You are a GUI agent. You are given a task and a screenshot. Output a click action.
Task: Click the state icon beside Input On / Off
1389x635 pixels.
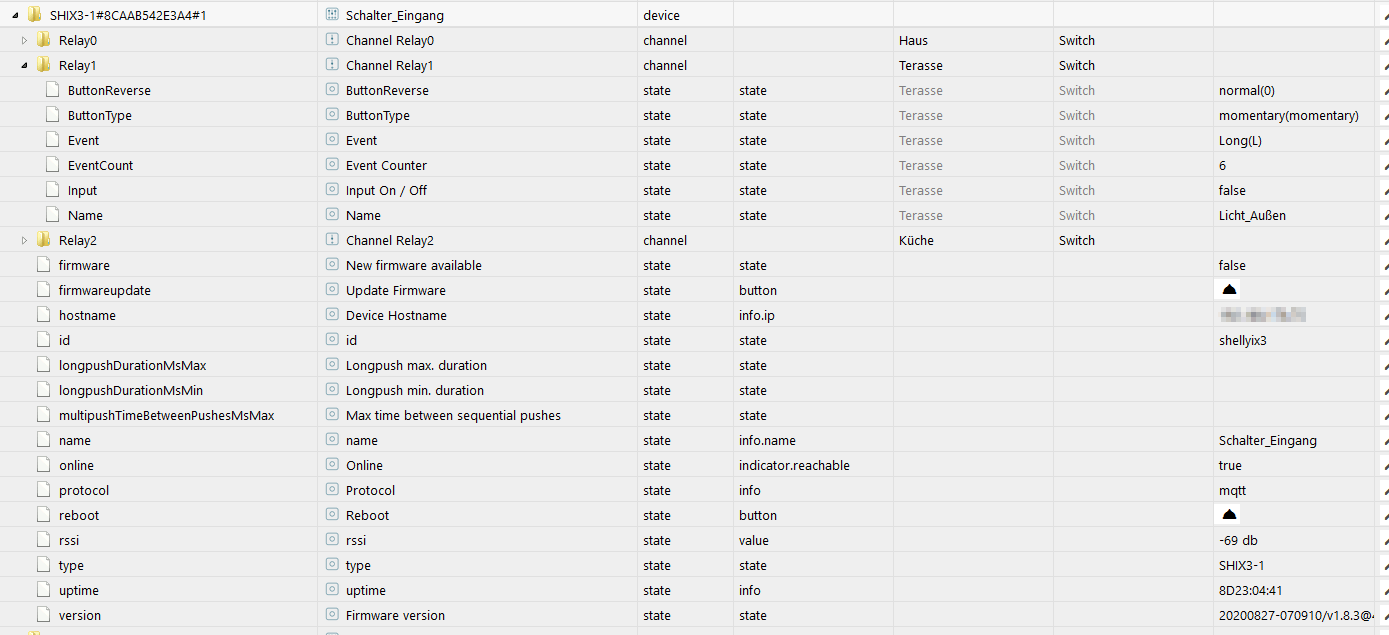tap(332, 190)
